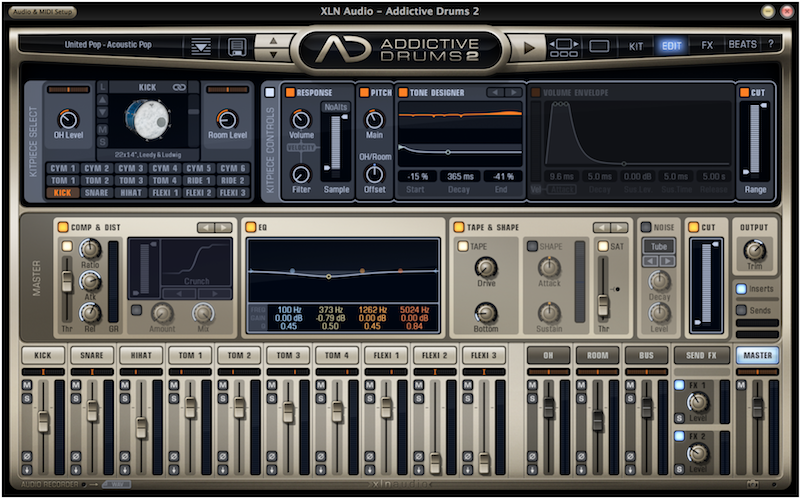
Task: Click the Tone Designer Decay 365 ms value
Action: 460,177
